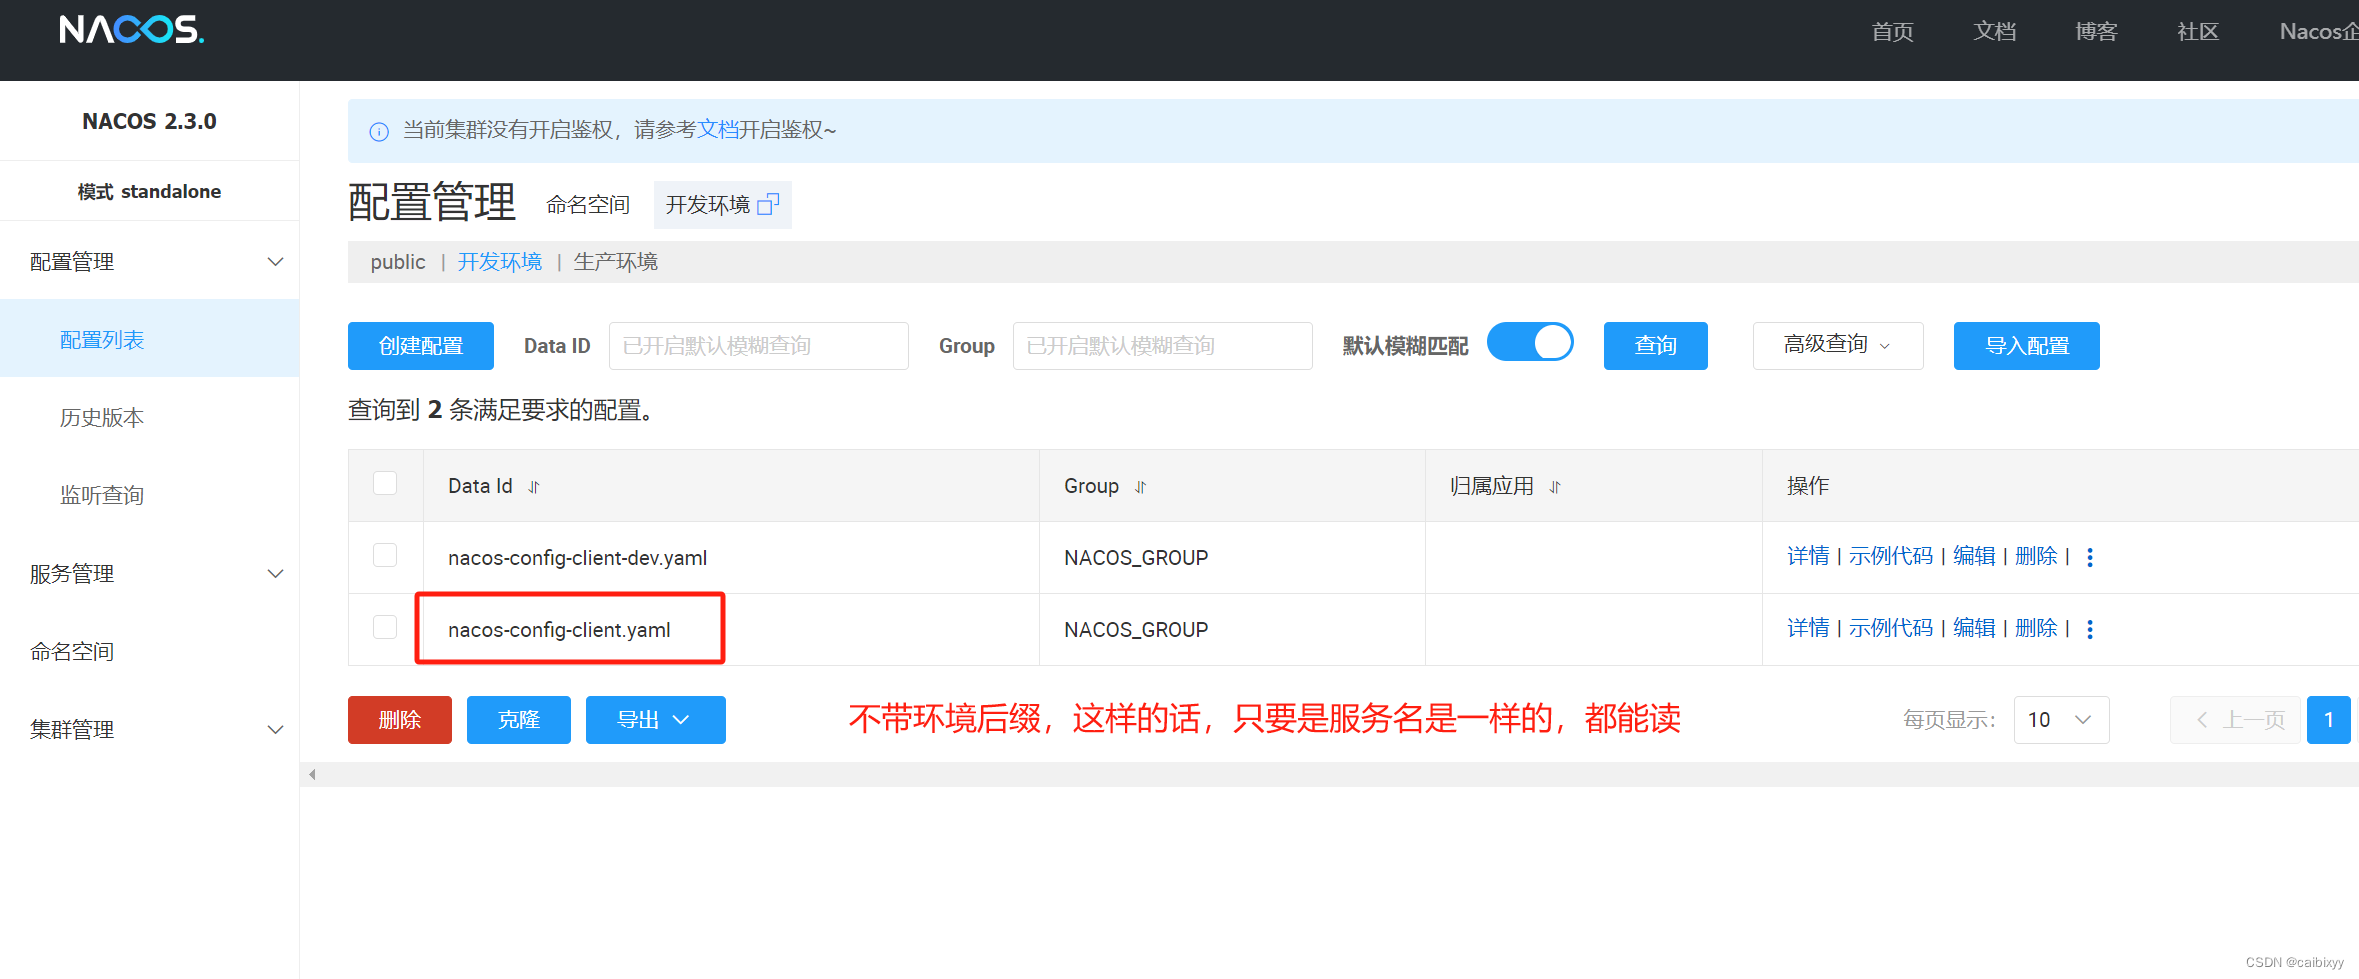Toggle the 默认模糊匹配 switch
This screenshot has width=2359, height=979.
pos(1530,343)
